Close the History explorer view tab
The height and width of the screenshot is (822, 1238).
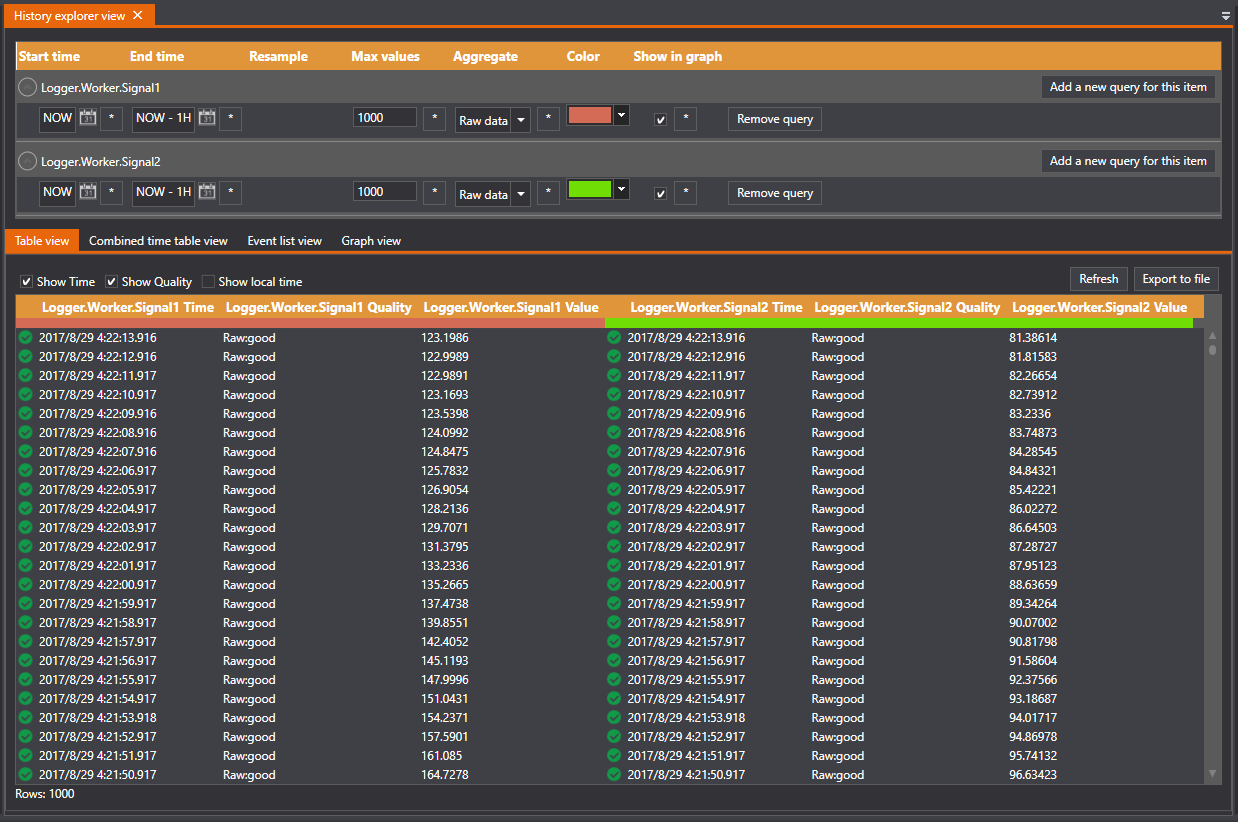coord(138,15)
